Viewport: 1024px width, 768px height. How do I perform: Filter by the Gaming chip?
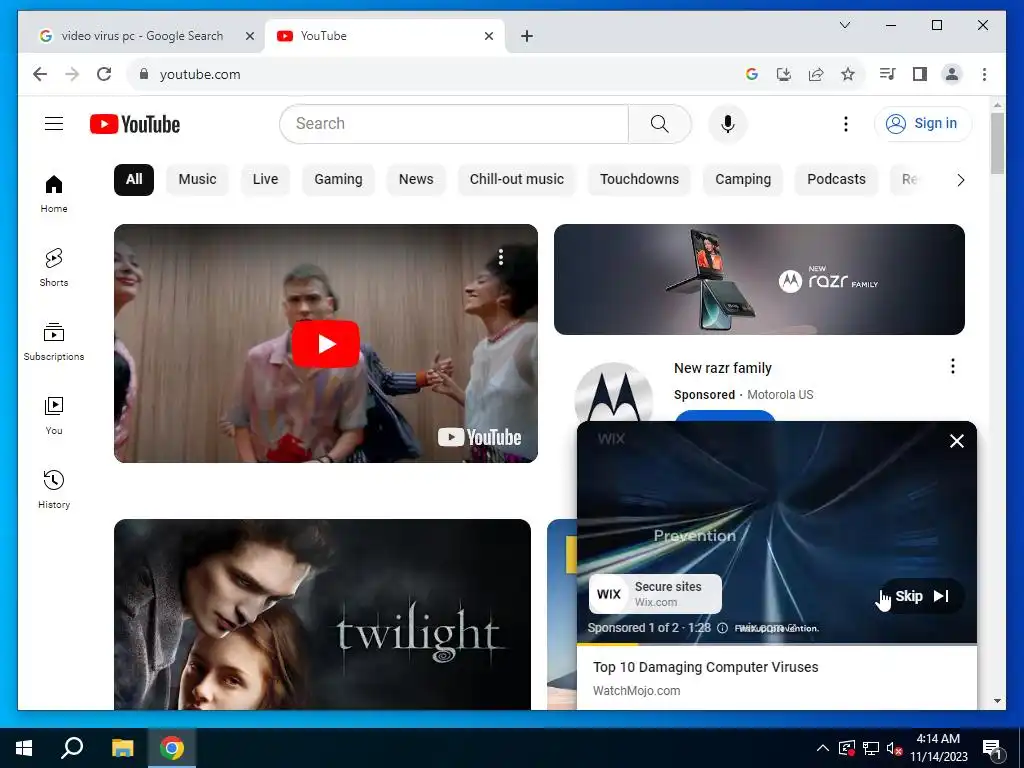[x=338, y=180]
